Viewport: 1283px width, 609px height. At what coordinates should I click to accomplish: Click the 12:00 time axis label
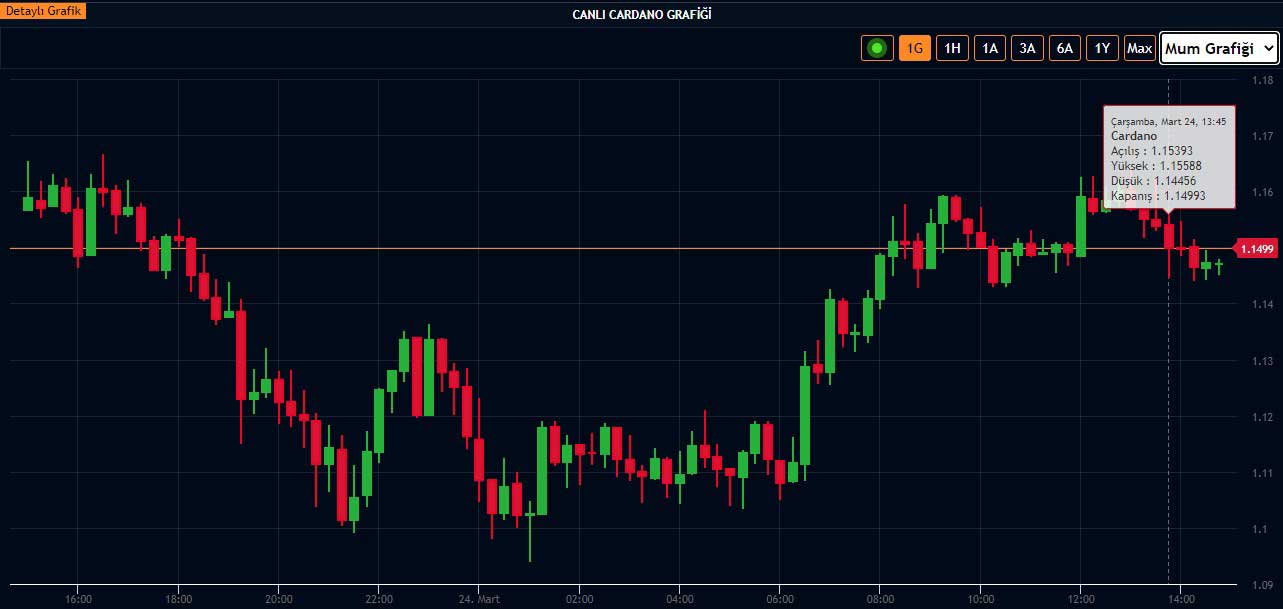pos(1080,600)
